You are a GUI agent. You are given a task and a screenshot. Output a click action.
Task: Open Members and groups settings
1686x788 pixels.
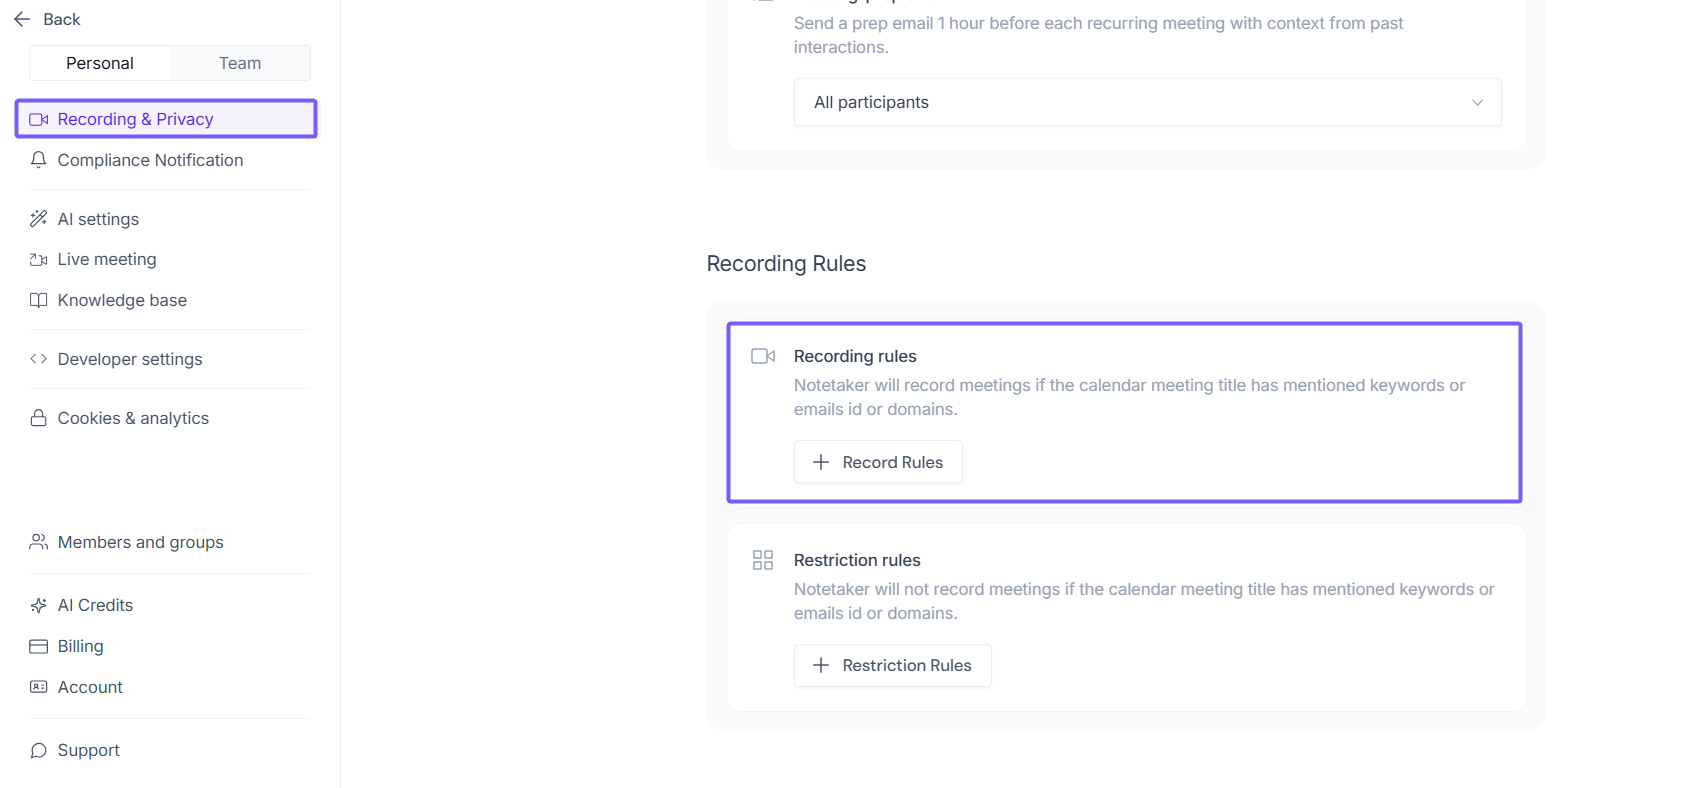click(140, 542)
